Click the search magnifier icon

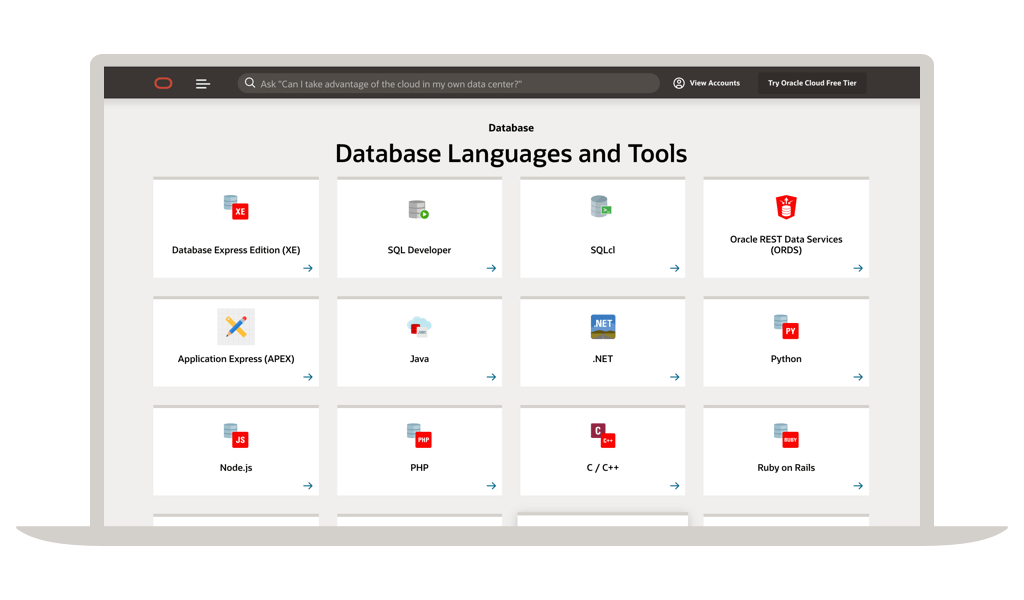click(249, 83)
